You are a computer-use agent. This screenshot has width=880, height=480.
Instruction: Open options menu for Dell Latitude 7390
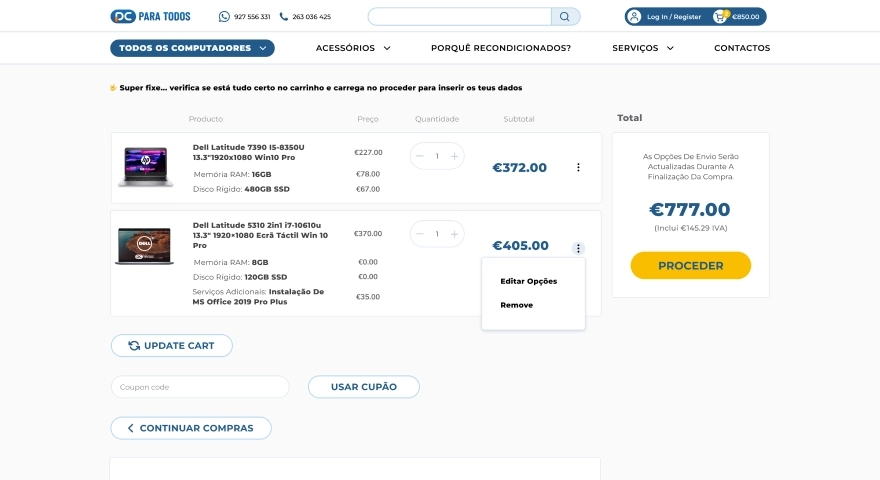point(578,167)
